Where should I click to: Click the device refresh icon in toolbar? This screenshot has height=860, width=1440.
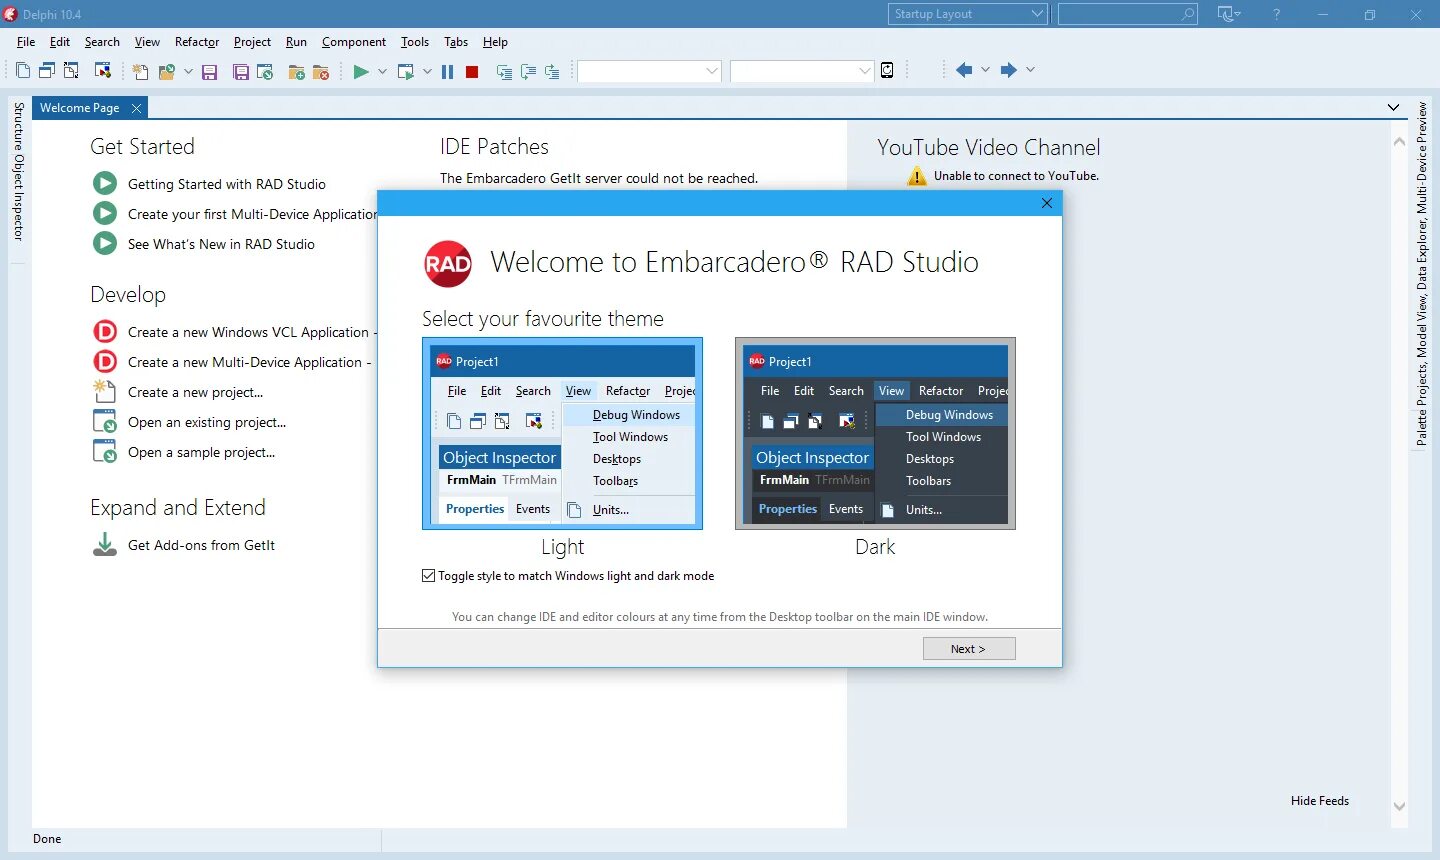tap(887, 70)
